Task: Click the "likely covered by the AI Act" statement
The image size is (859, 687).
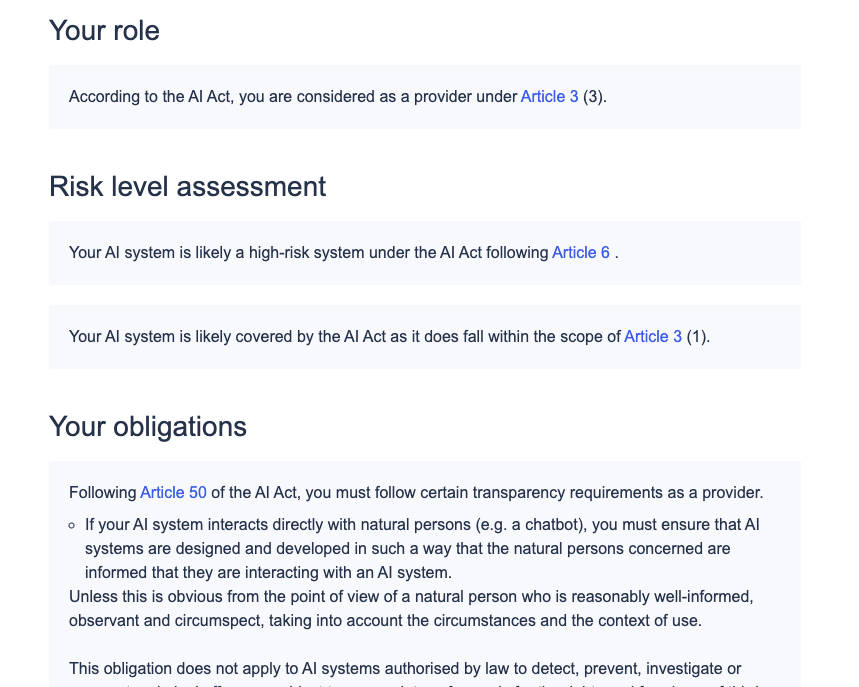Action: click(x=300, y=337)
